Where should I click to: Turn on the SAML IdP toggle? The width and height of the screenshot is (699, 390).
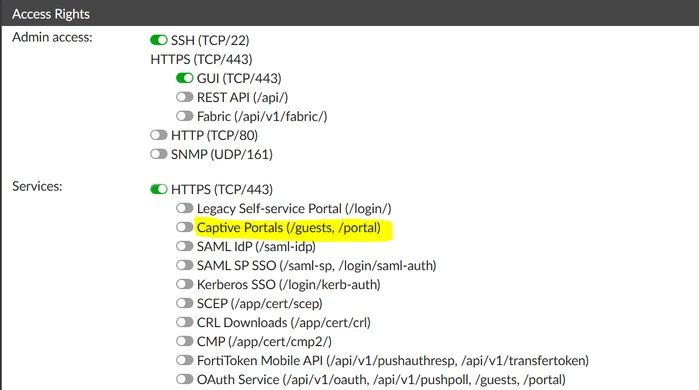185,246
